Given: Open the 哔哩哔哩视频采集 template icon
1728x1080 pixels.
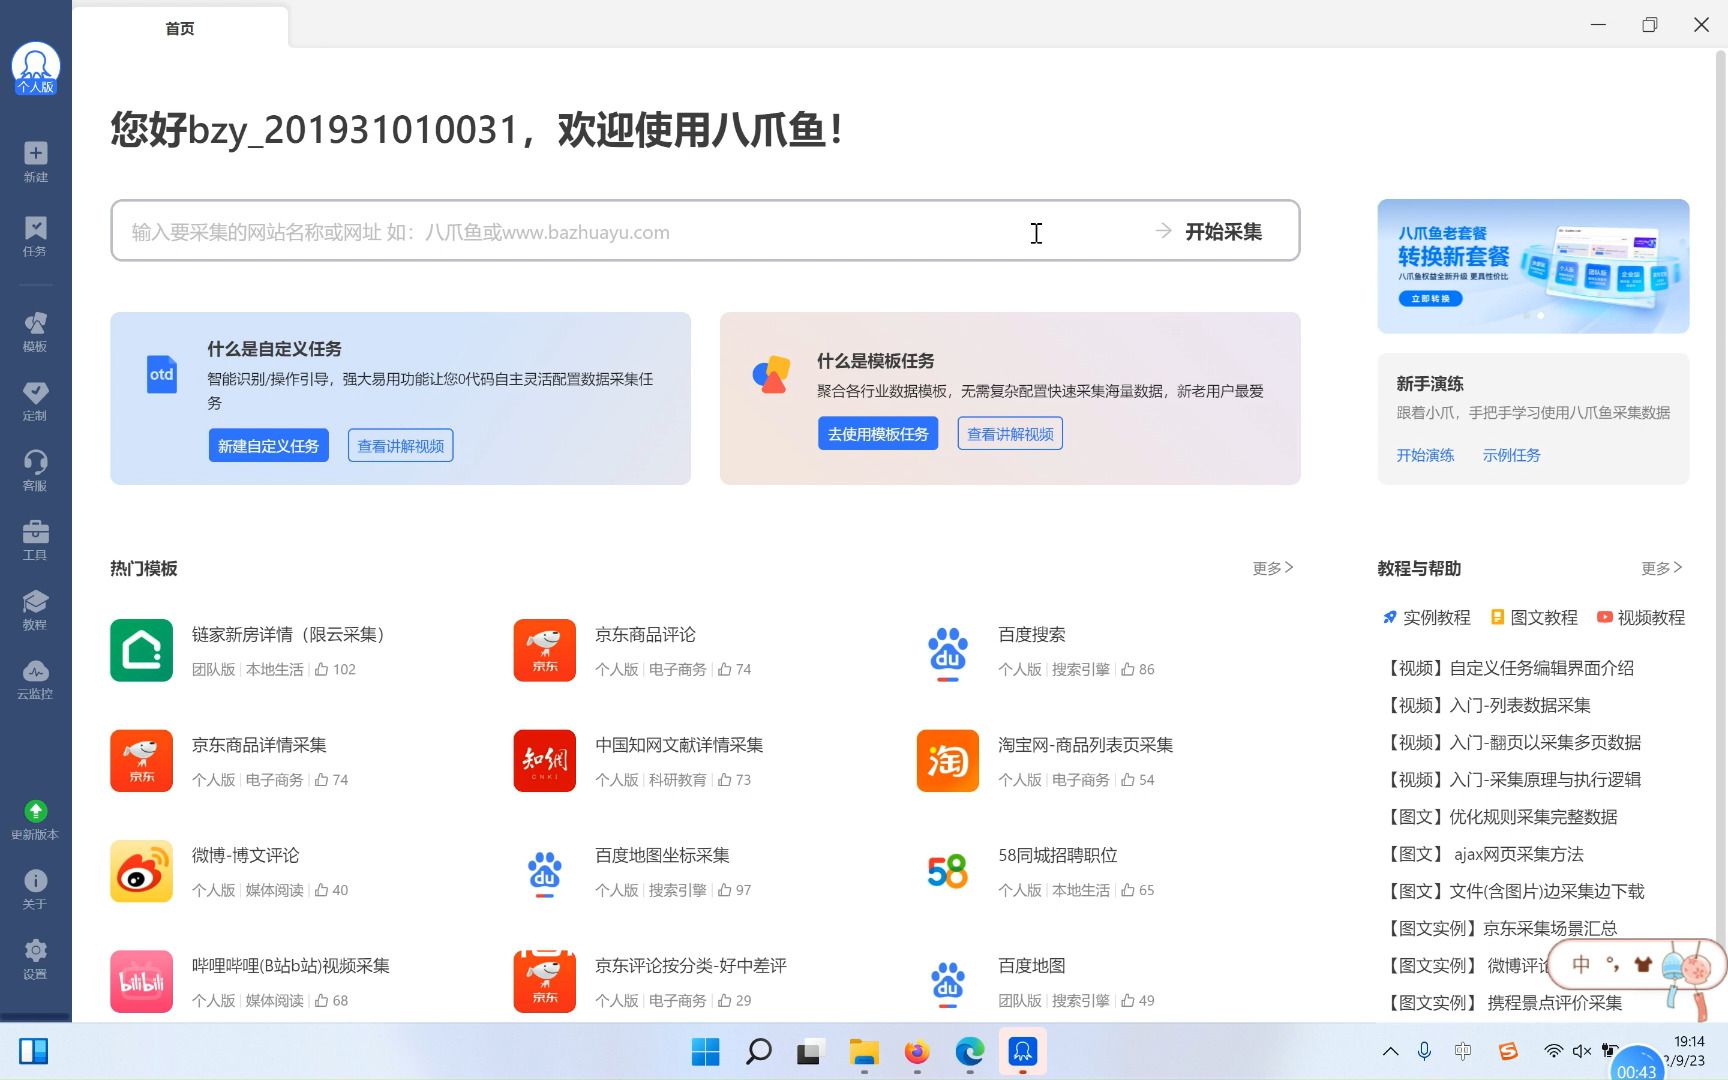Looking at the screenshot, I should [x=141, y=982].
